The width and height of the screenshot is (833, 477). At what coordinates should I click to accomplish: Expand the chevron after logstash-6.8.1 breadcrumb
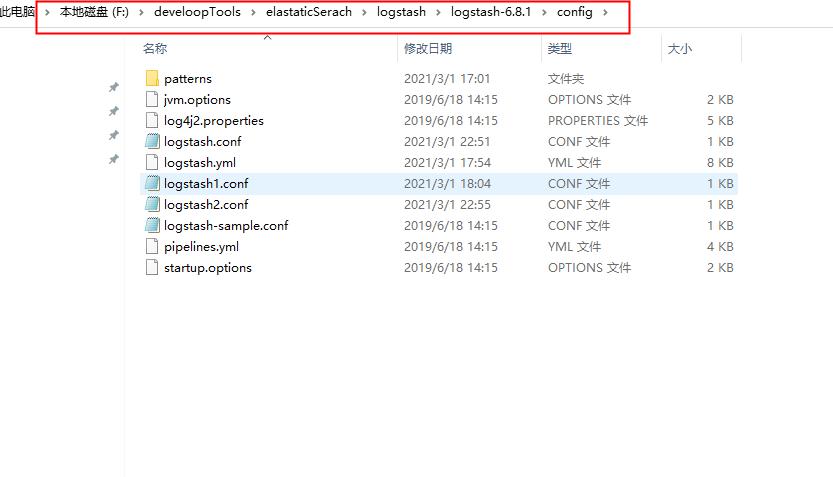point(544,12)
